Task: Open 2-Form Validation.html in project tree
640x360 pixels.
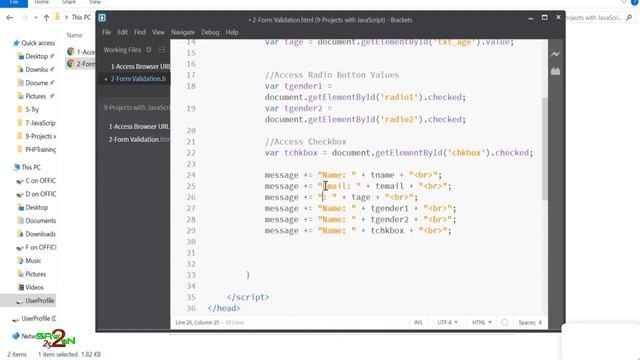Action: [139, 139]
